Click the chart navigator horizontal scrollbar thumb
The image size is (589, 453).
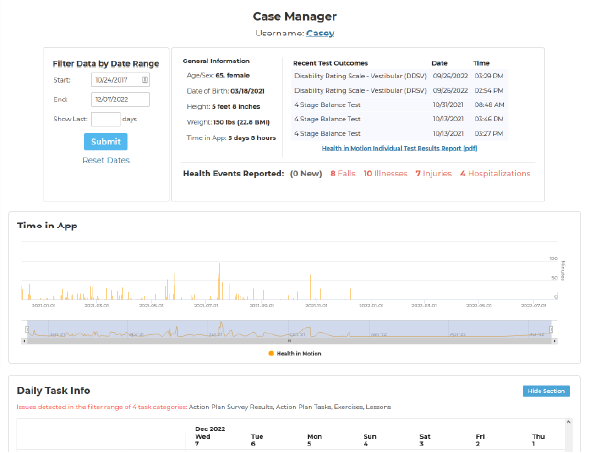click(x=289, y=341)
